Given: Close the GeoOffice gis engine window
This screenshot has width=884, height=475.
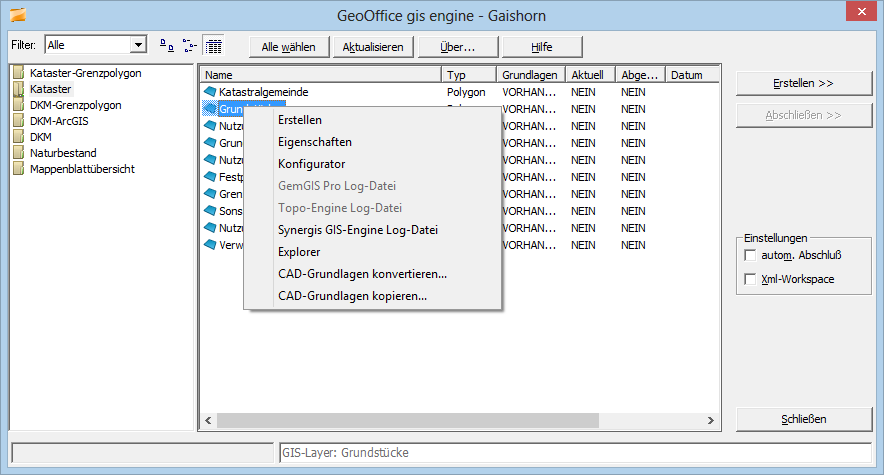Looking at the screenshot, I should coord(861,11).
